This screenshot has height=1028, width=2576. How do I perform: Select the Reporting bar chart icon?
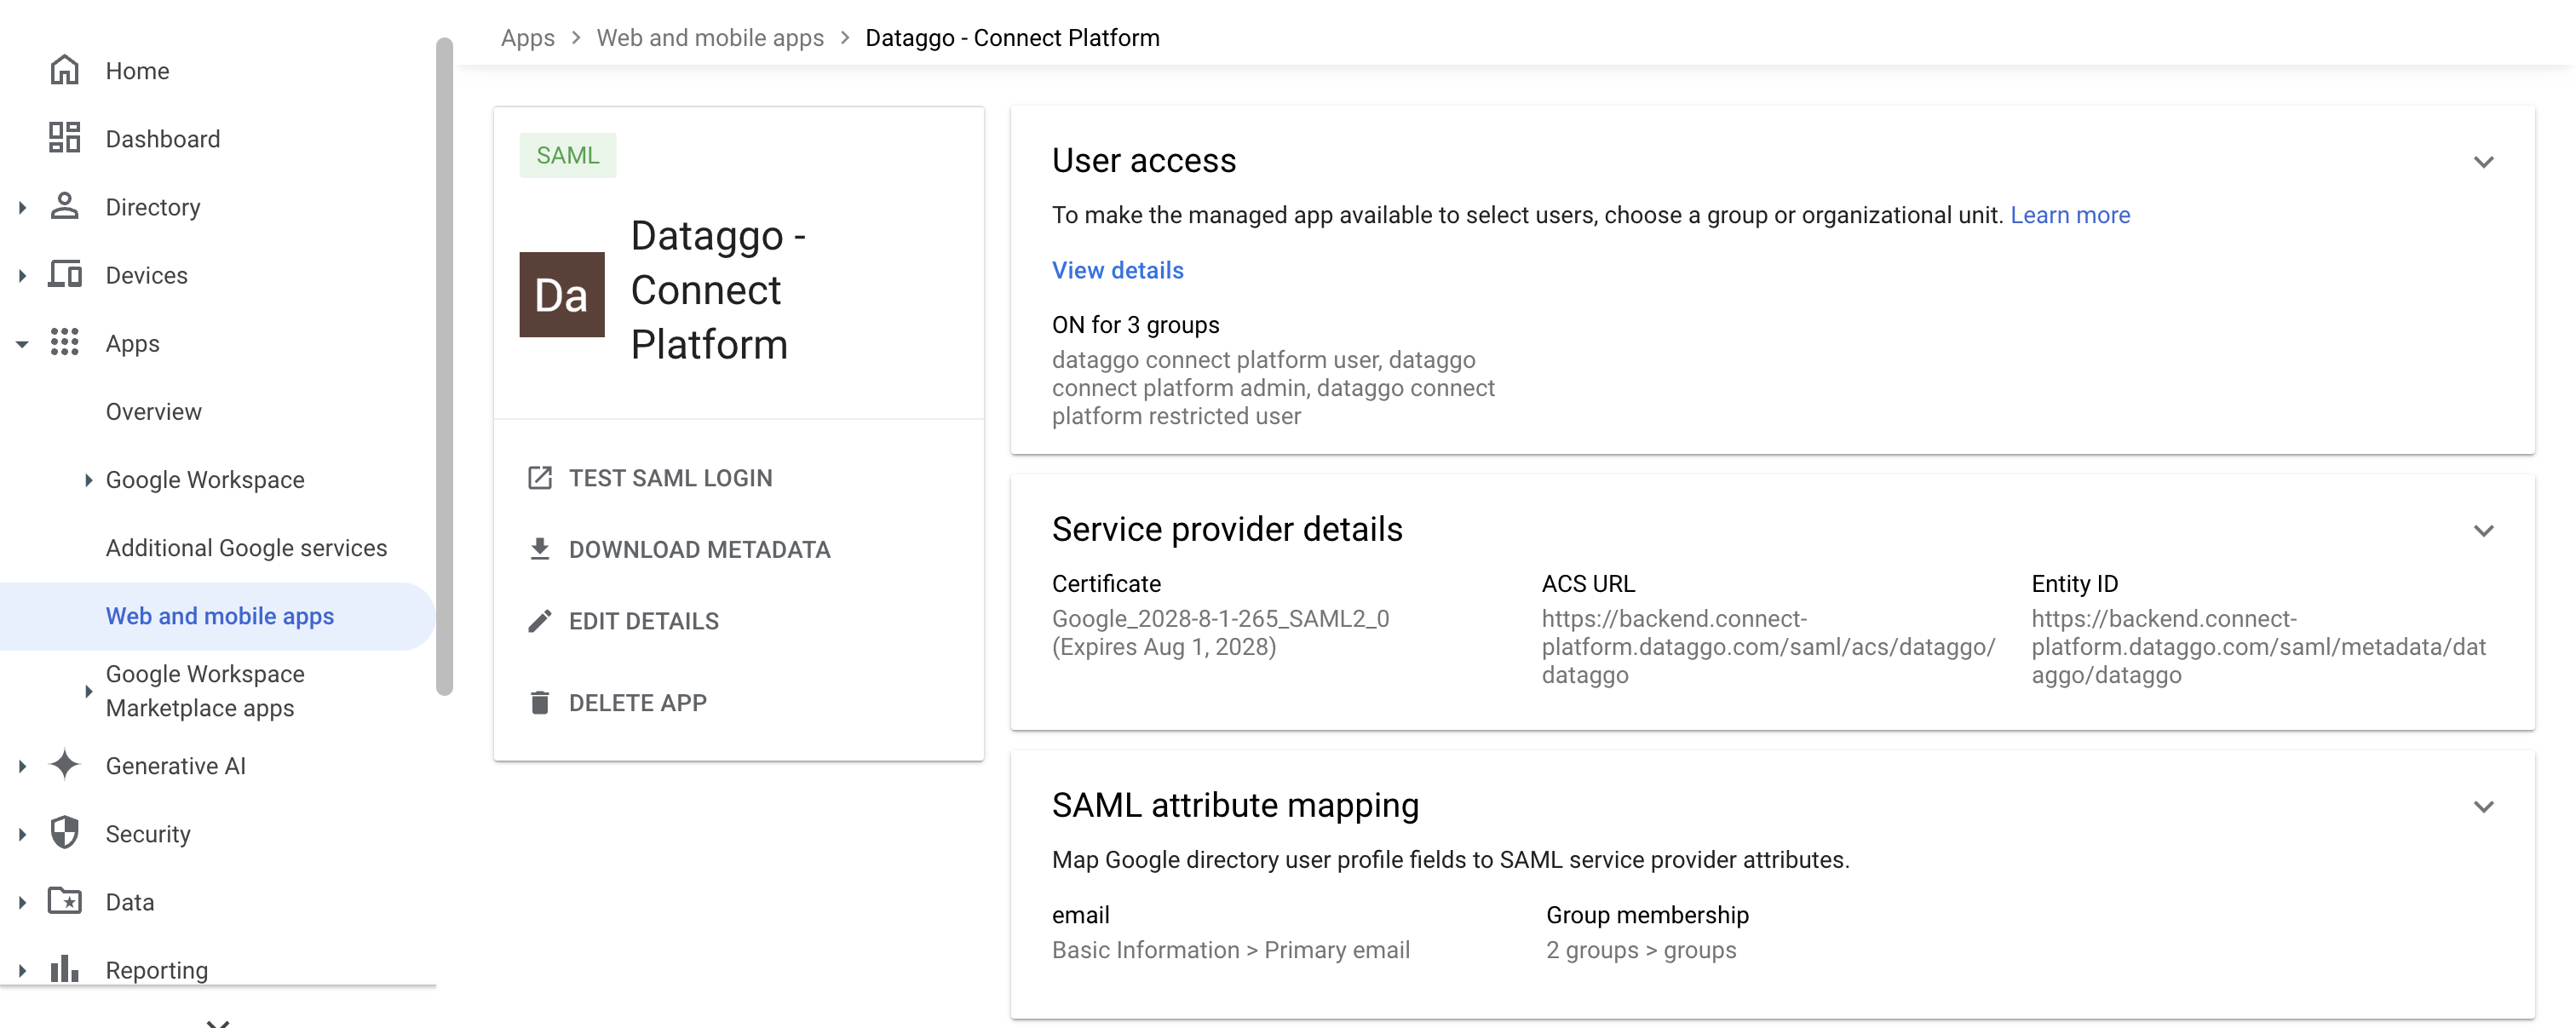[x=65, y=969]
